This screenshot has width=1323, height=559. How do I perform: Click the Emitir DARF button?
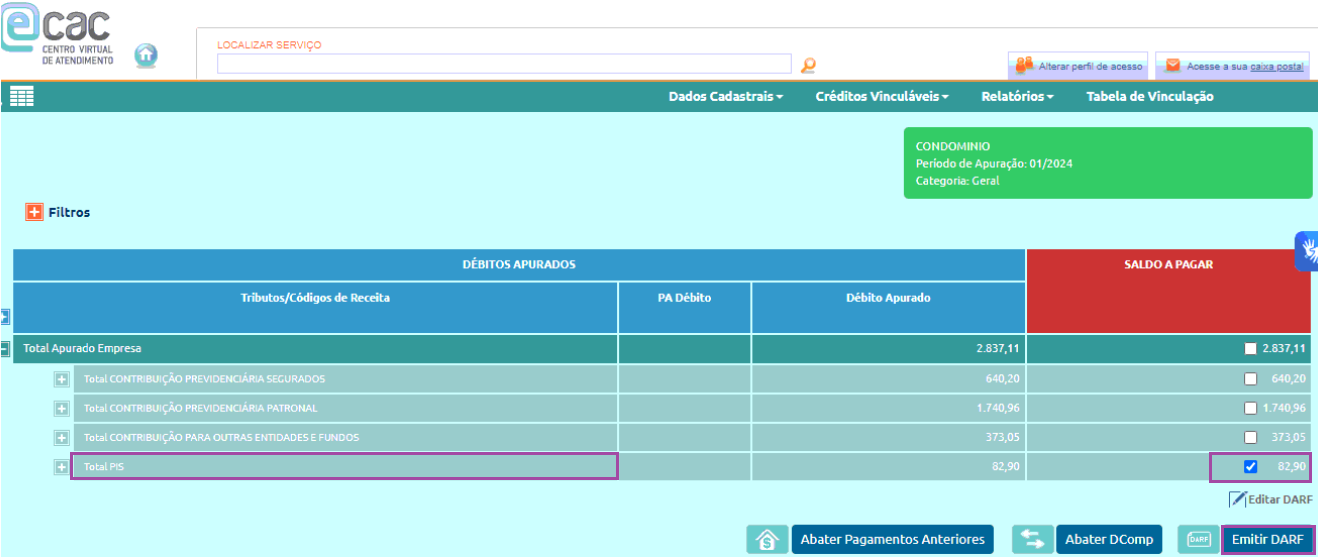pos(1268,539)
